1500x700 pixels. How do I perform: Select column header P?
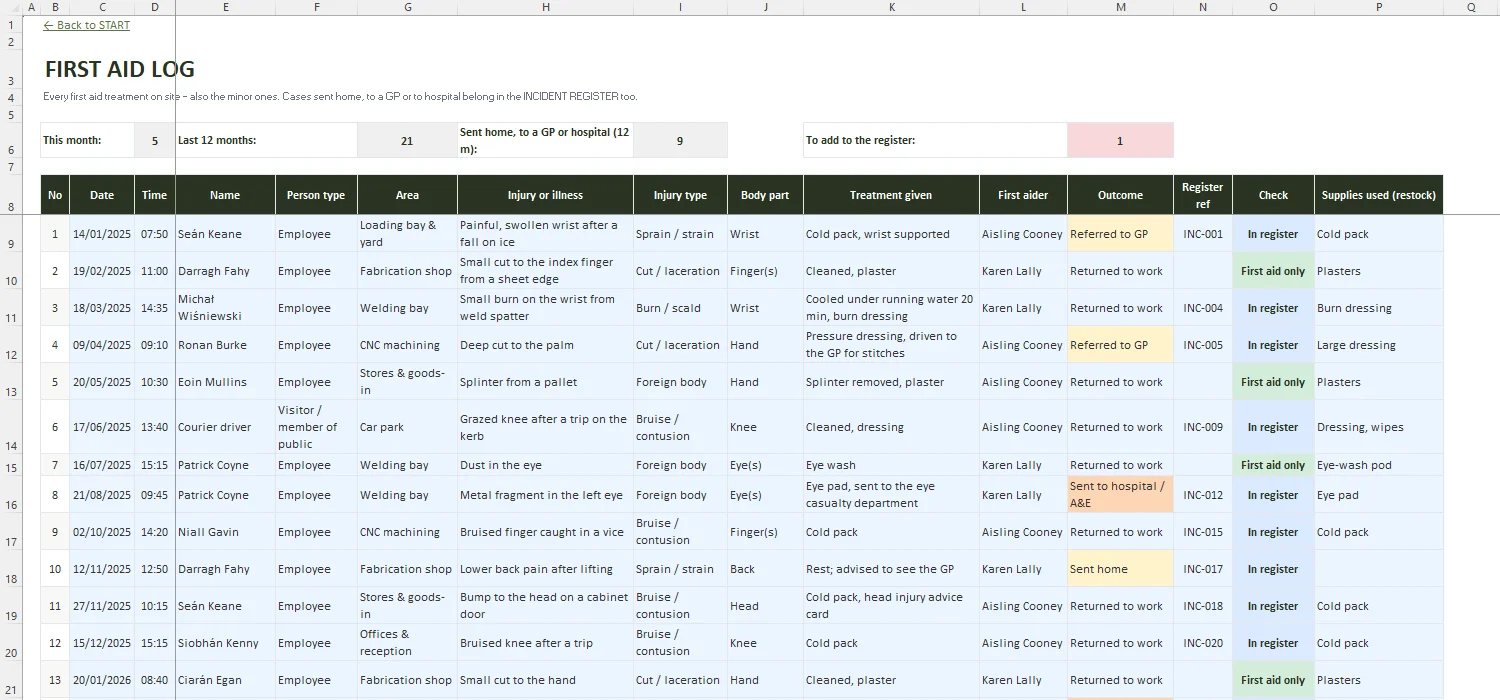pos(1378,7)
